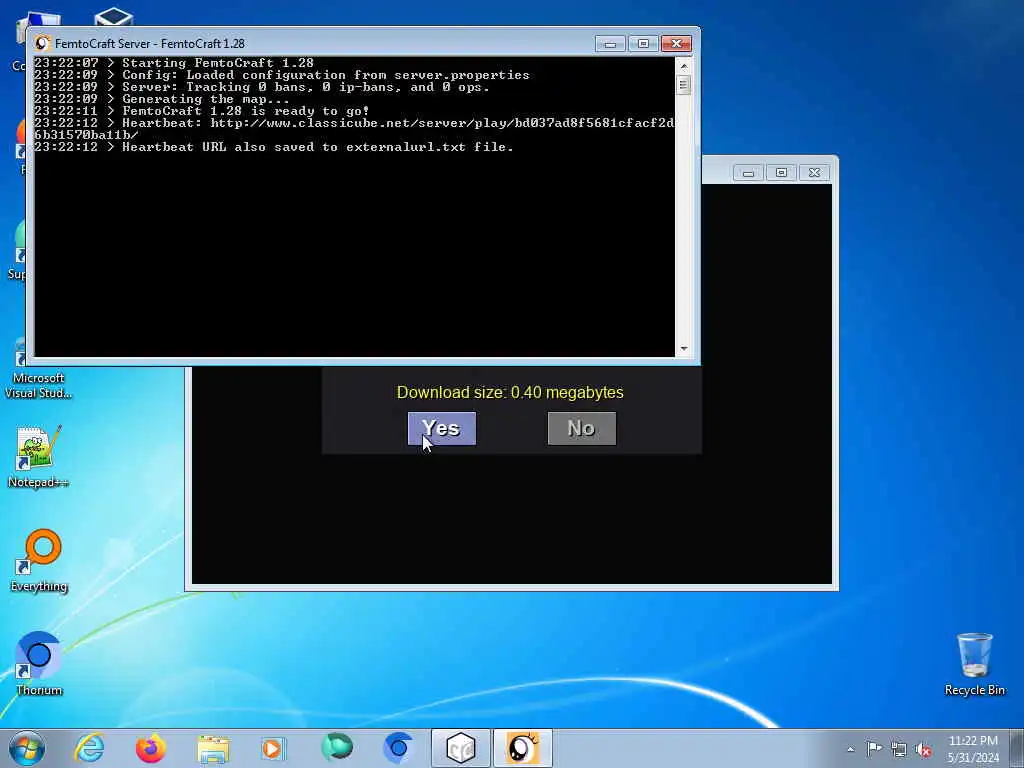This screenshot has width=1024, height=768.
Task: Switch to the ClassiCube client taskbar item
Action: click(x=460, y=748)
